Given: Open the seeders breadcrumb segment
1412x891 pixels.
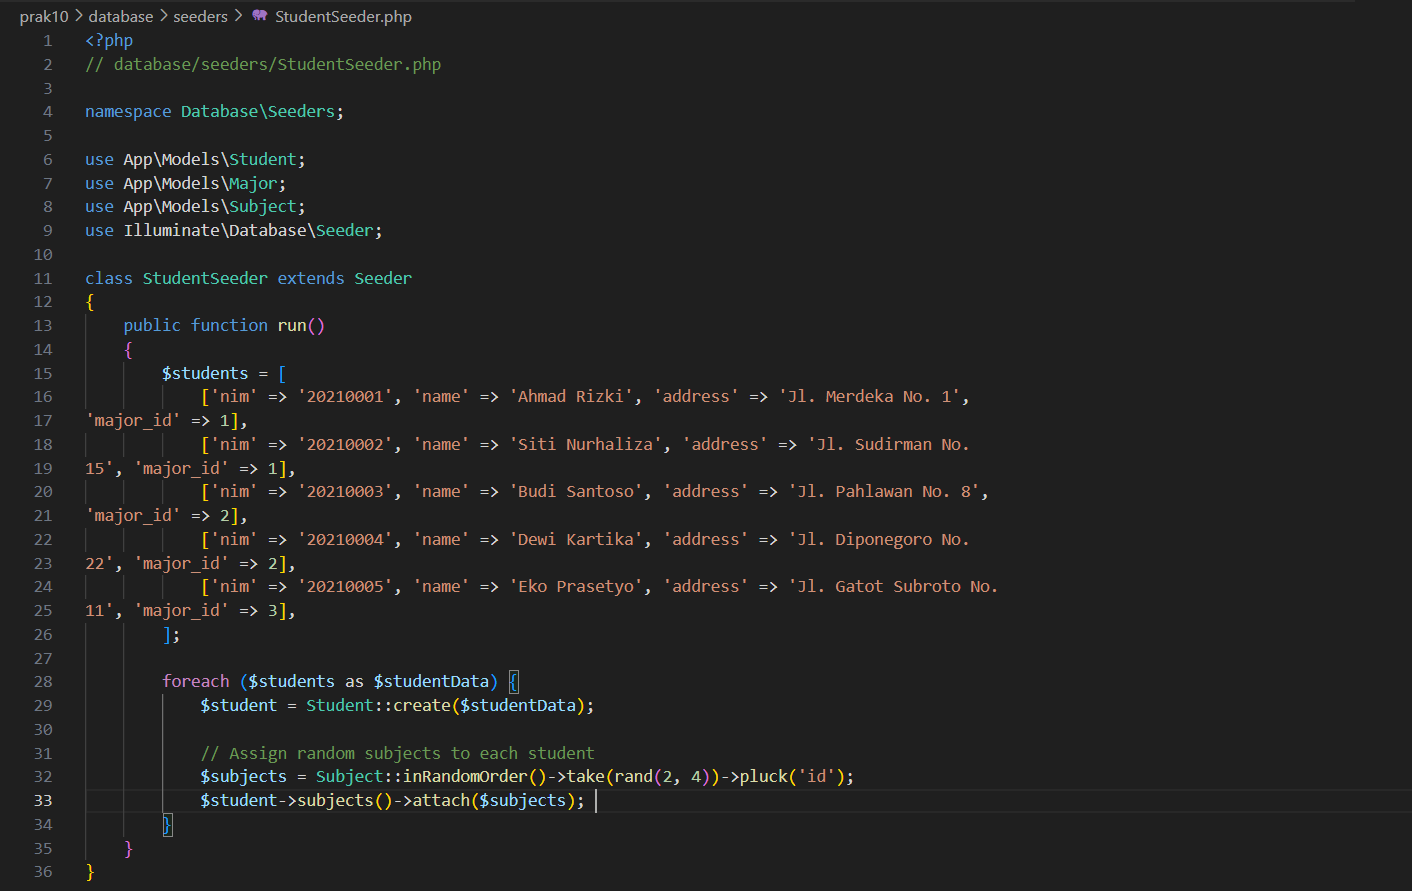Looking at the screenshot, I should point(200,16).
